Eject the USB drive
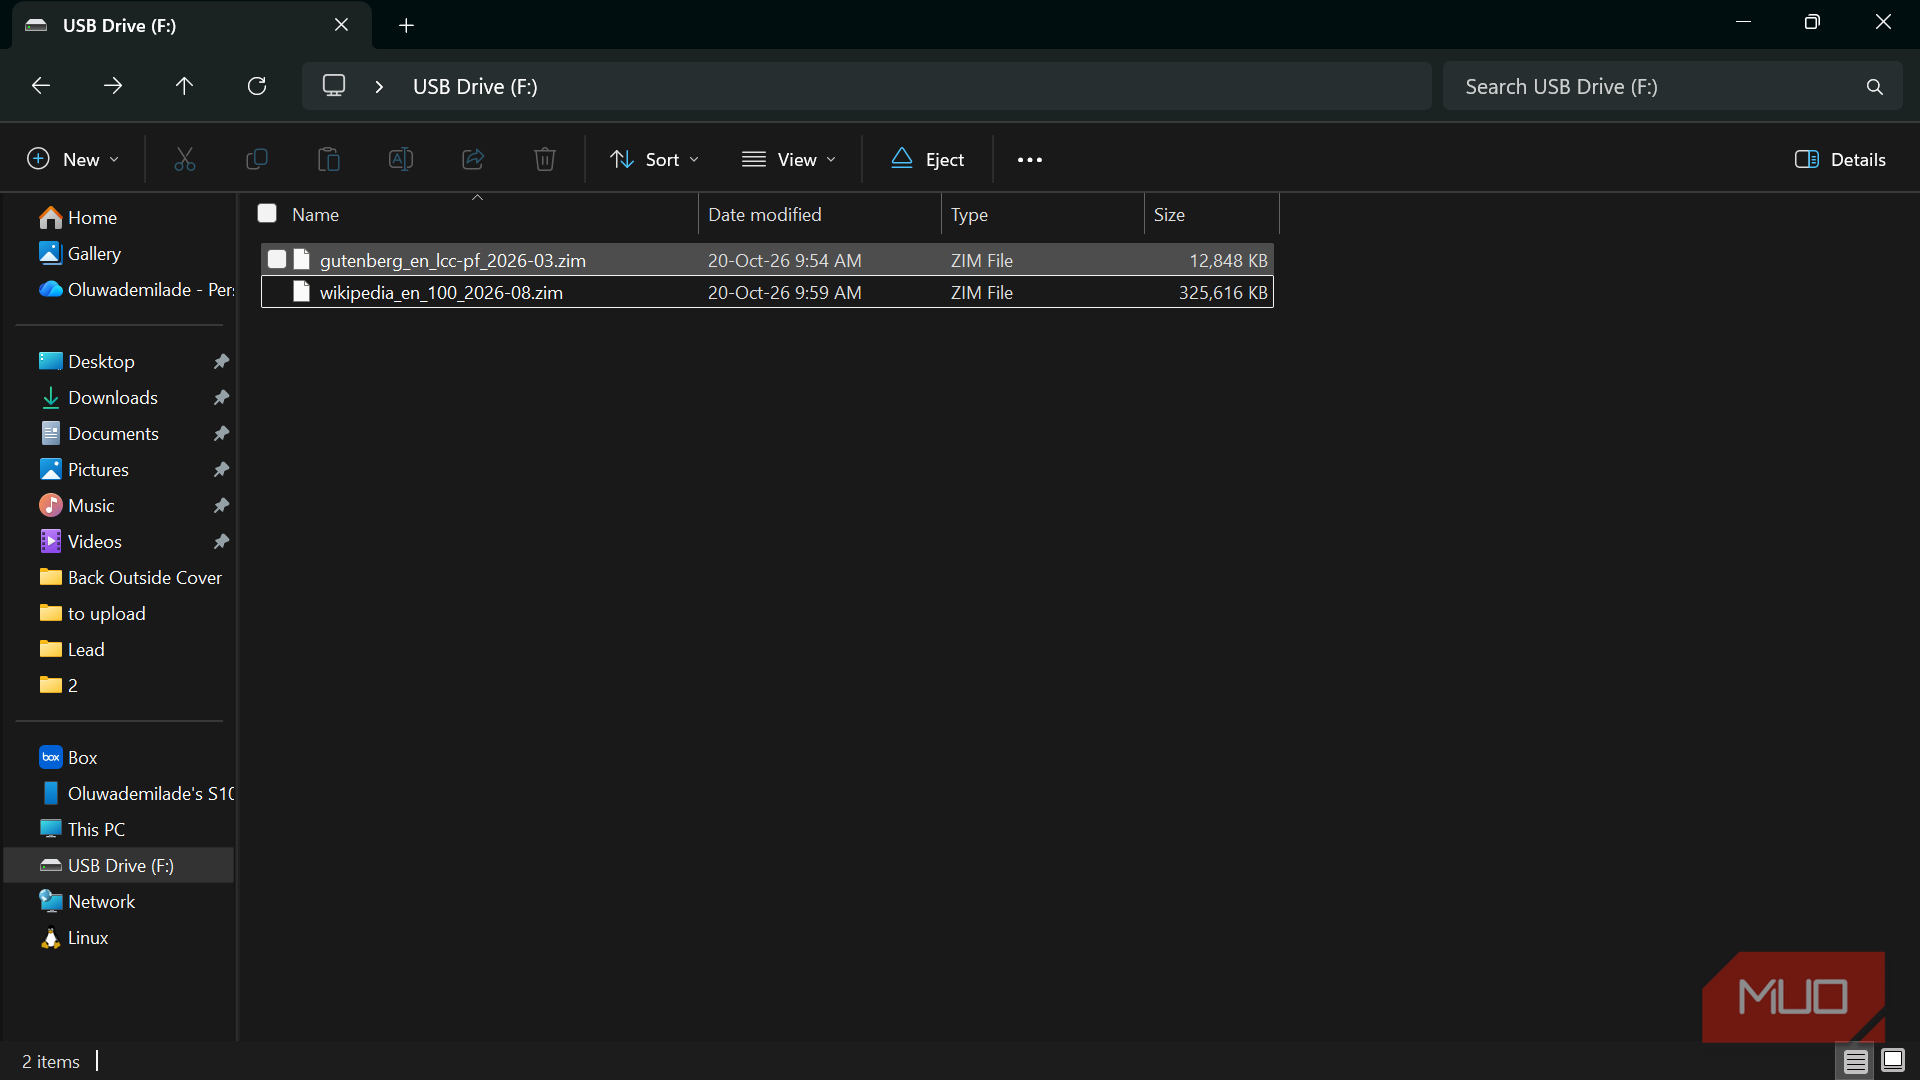The height and width of the screenshot is (1080, 1920). [928, 159]
